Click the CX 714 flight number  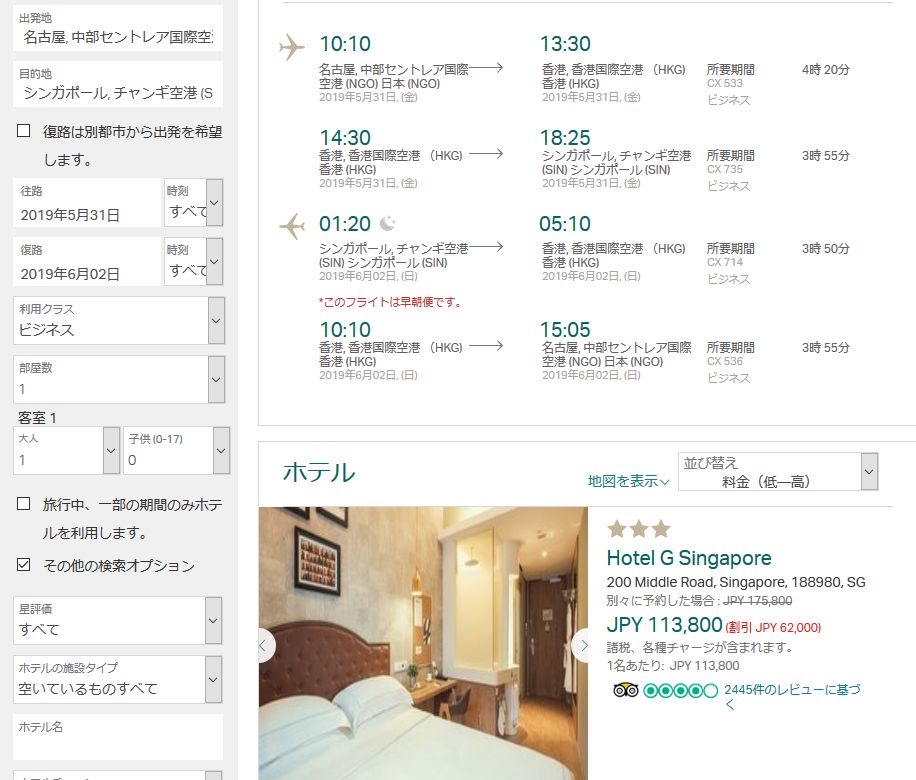(724, 262)
